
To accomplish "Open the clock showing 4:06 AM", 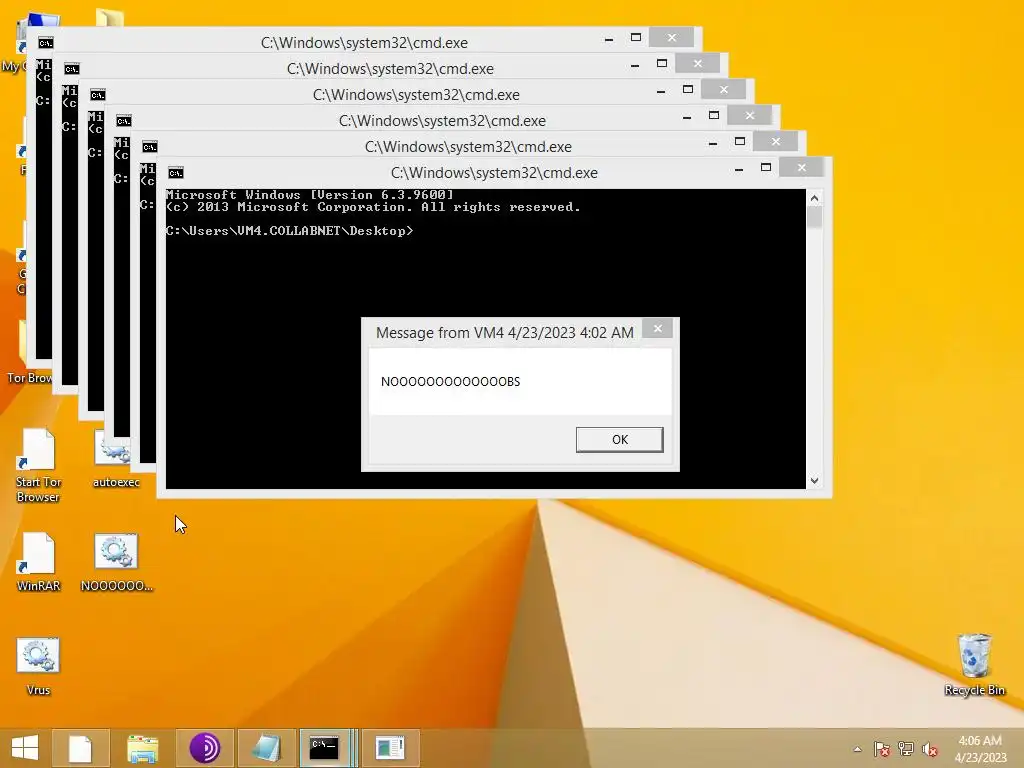I will click(x=980, y=748).
